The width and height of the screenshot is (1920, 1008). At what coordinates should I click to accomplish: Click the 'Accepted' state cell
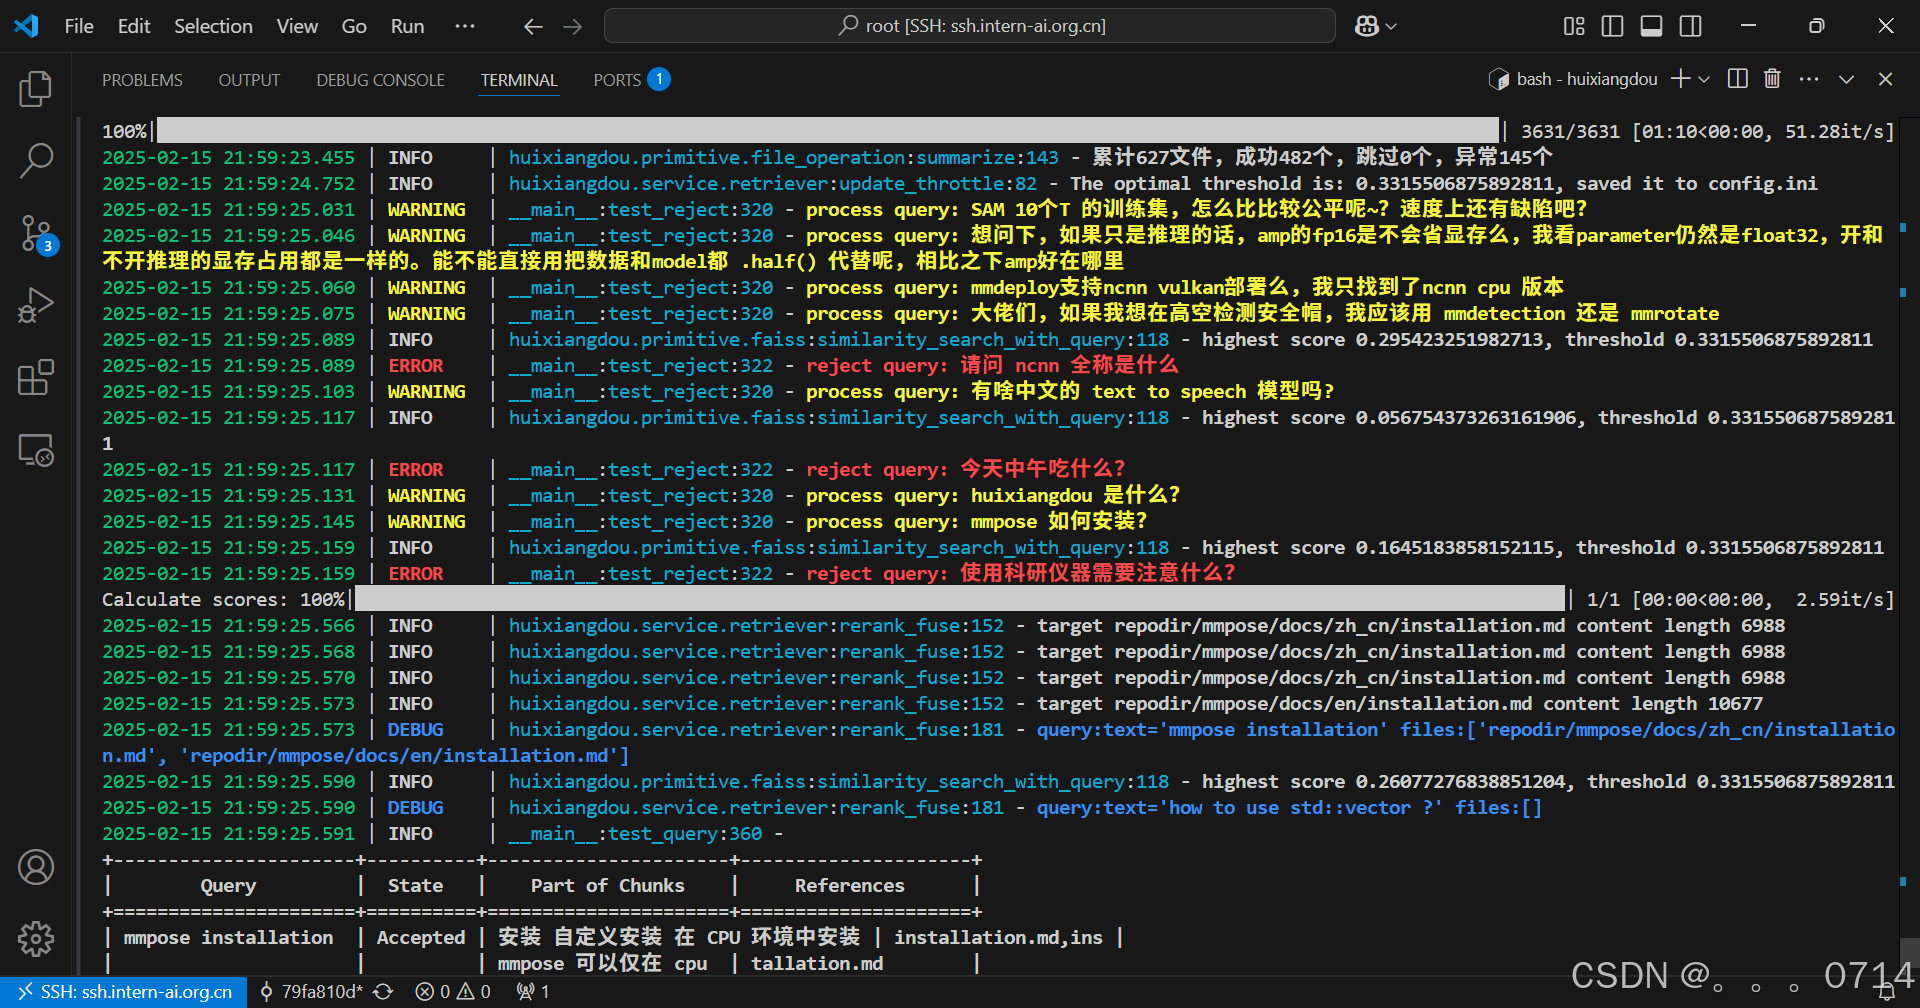[421, 938]
